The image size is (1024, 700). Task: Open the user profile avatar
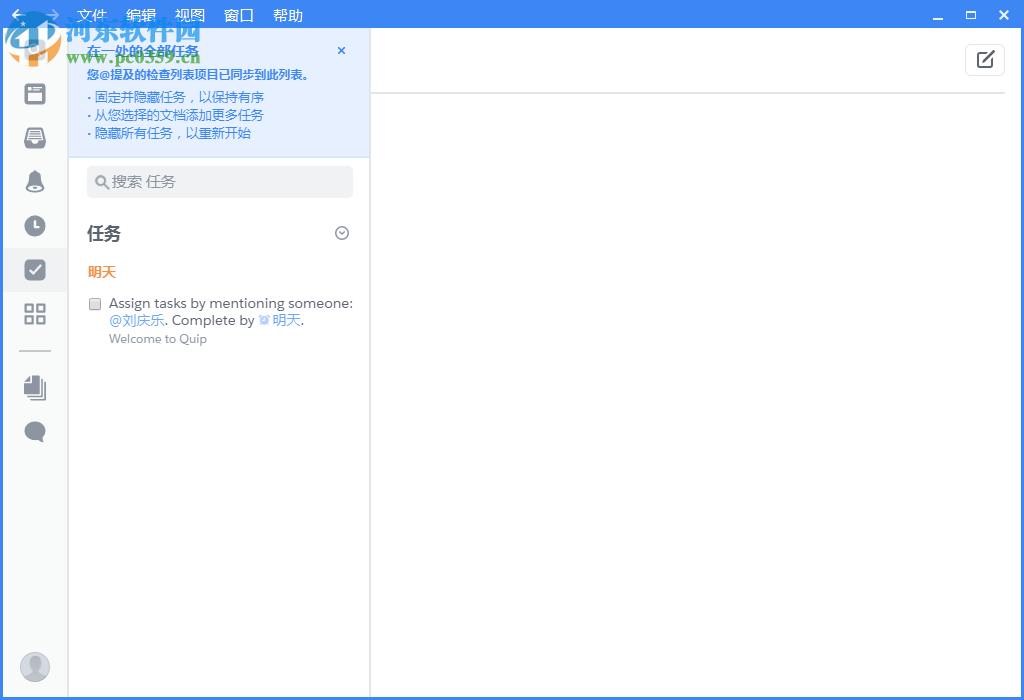click(35, 667)
